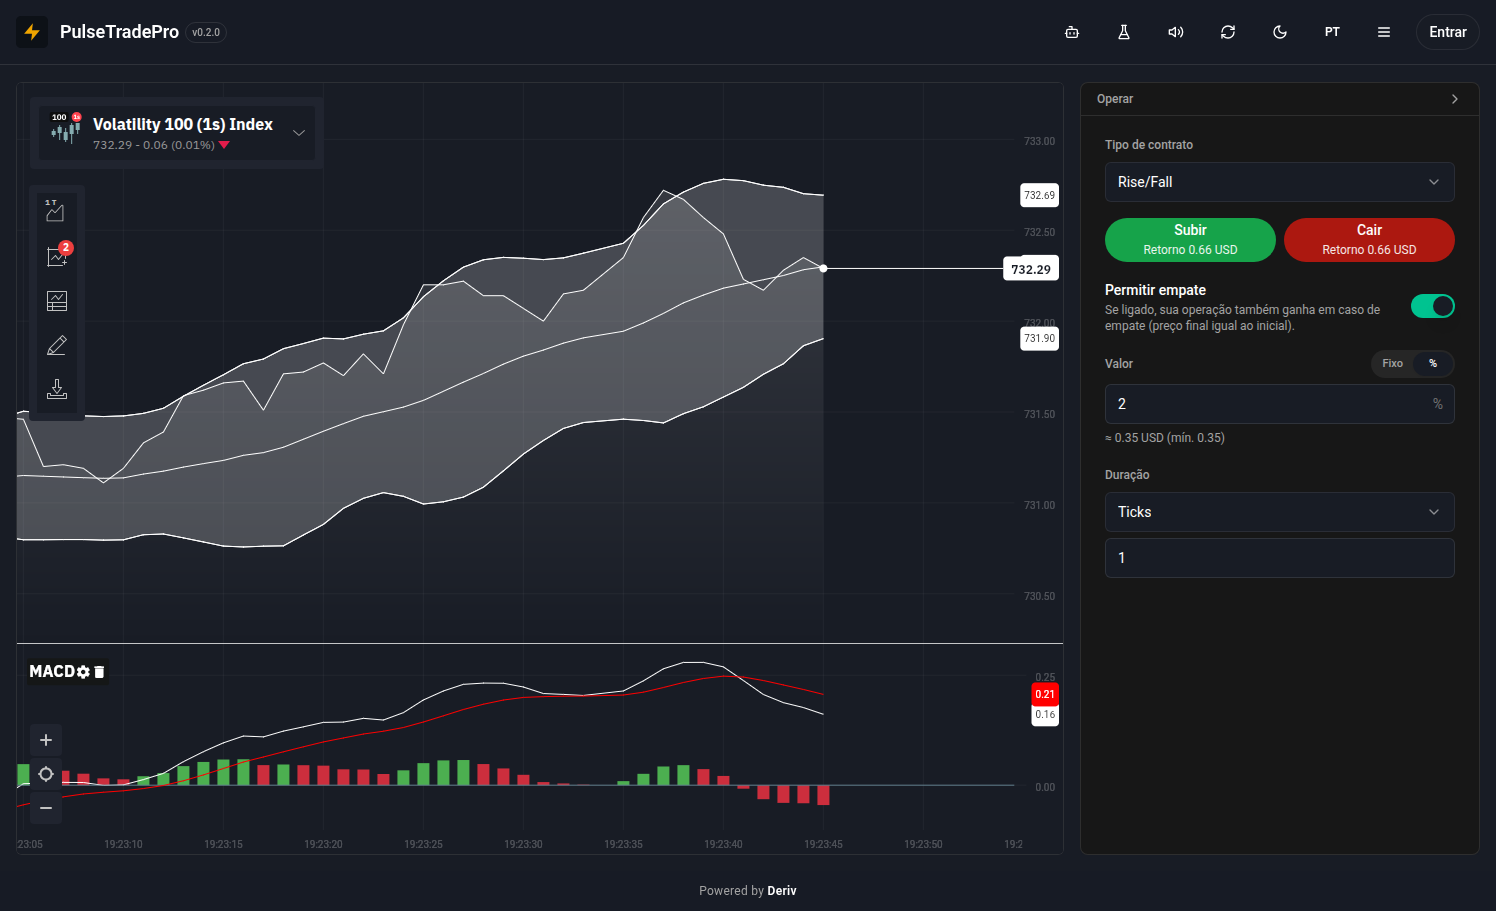Open the hamburger menu
This screenshot has width=1496, height=911.
(x=1384, y=32)
